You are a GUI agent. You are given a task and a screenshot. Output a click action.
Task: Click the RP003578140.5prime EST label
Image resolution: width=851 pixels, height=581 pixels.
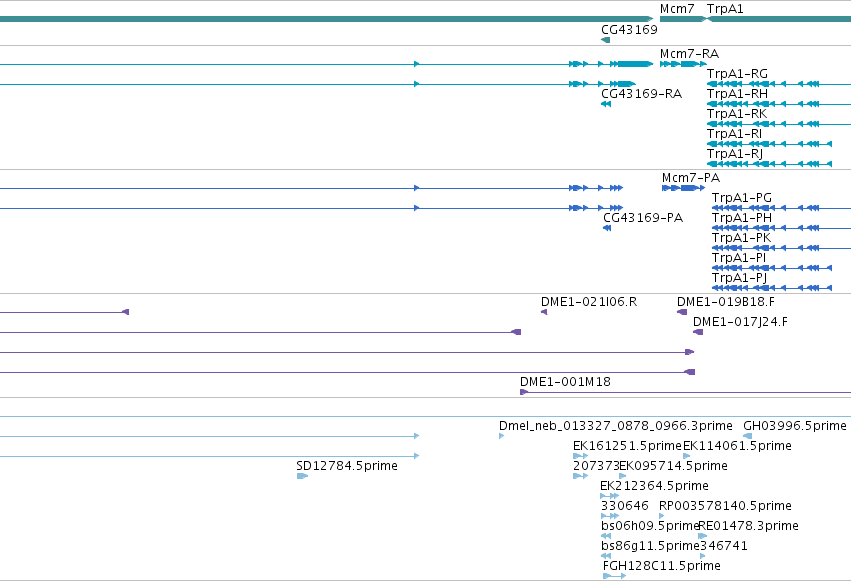(x=725, y=506)
